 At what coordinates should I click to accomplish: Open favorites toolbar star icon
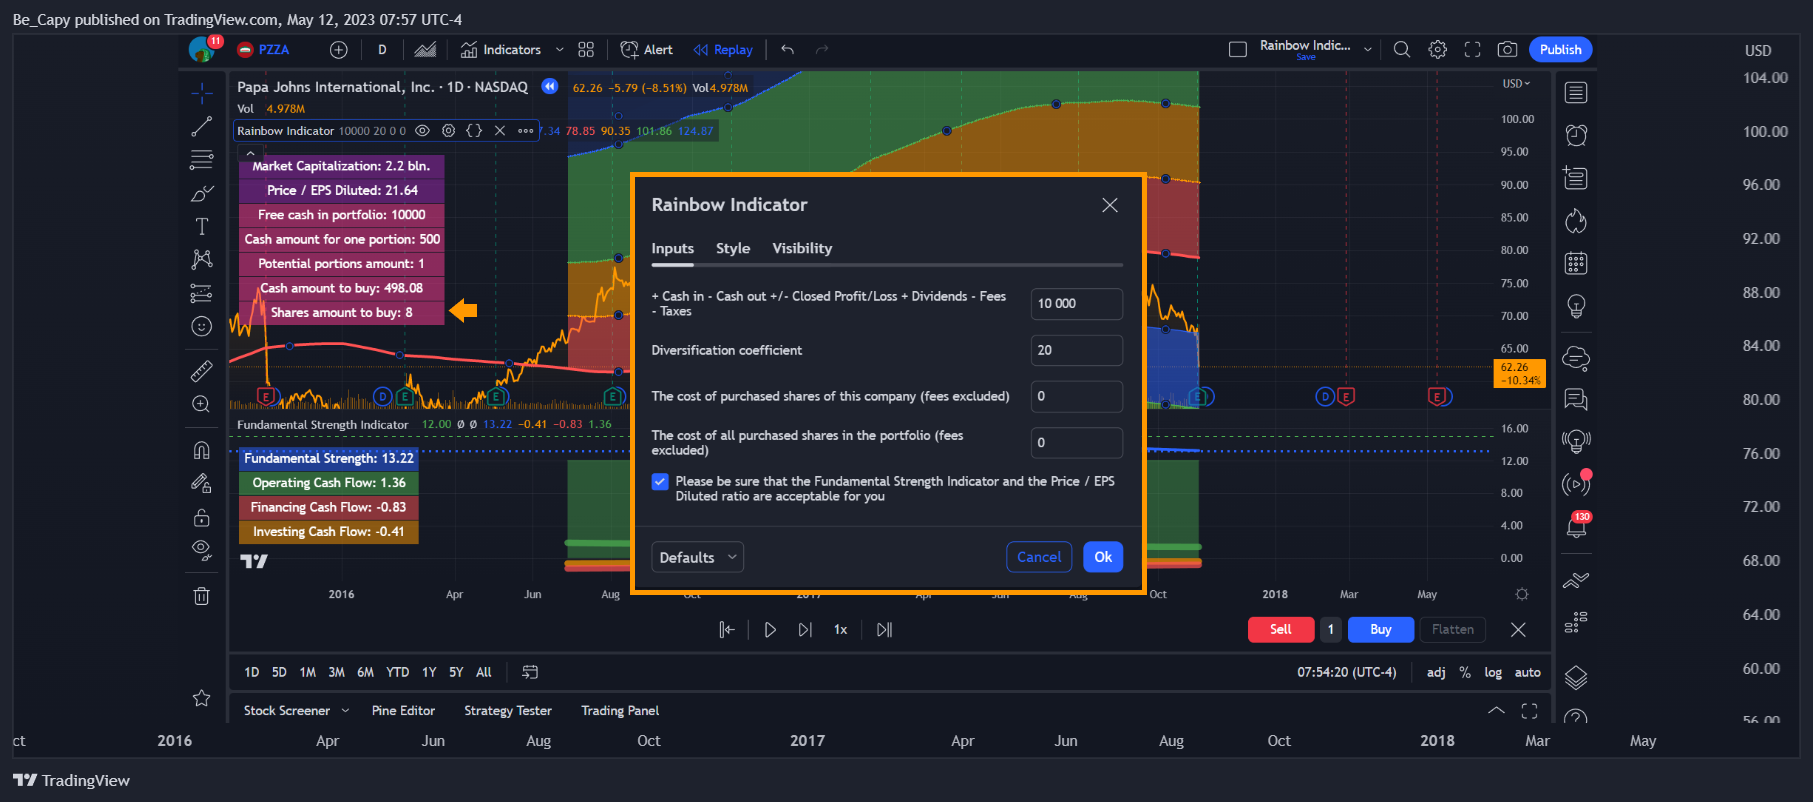tap(202, 698)
